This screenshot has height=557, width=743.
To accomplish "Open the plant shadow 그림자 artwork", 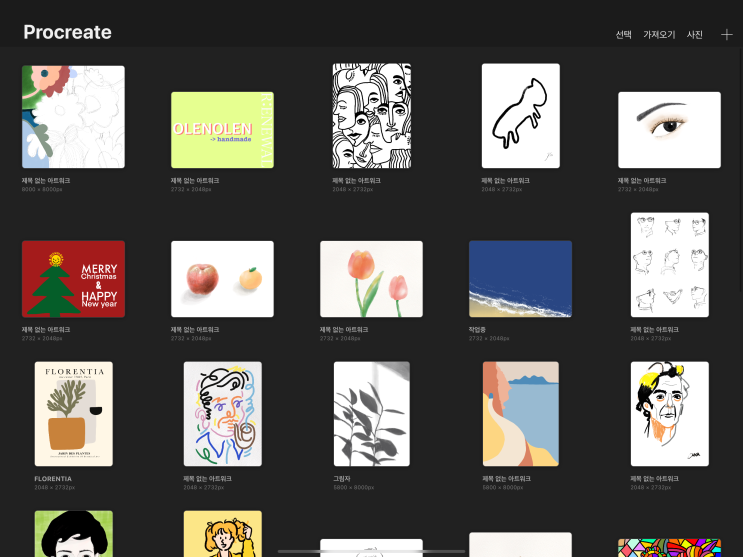I will click(x=372, y=414).
